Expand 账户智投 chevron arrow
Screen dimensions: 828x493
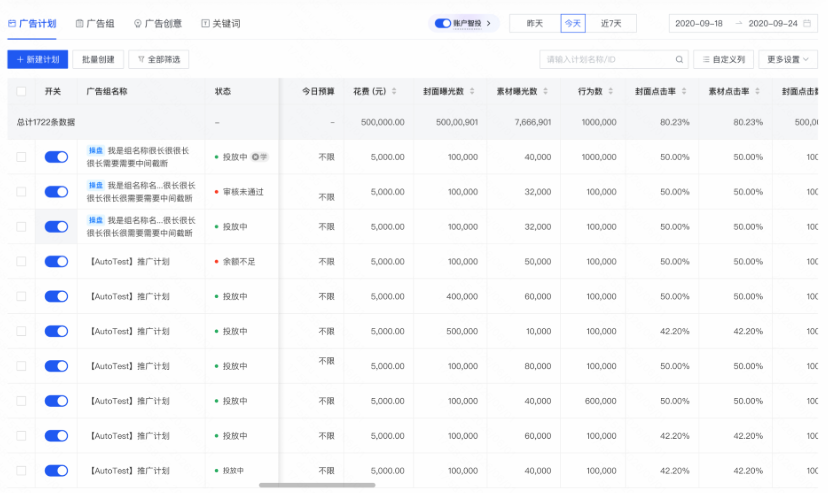(x=488, y=23)
